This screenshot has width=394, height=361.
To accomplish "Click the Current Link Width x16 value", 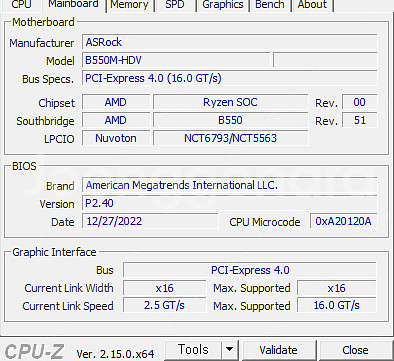I will [x=165, y=288].
